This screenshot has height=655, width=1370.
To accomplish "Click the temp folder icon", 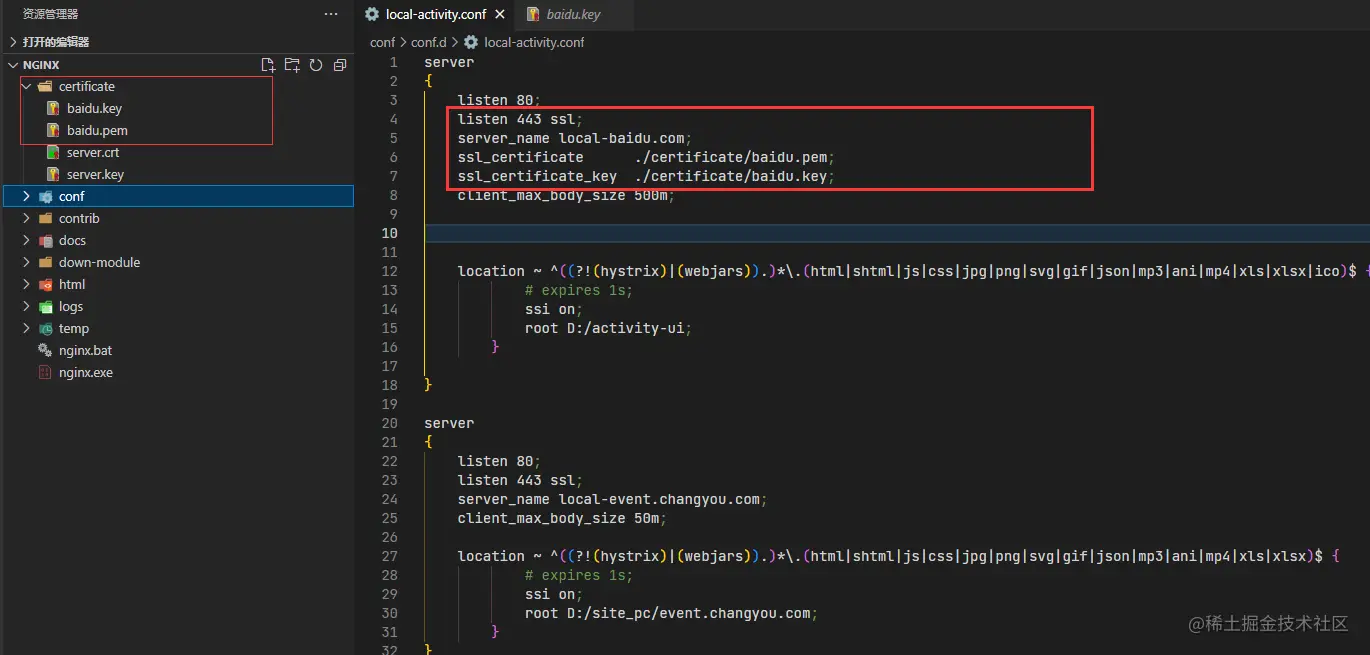I will click(x=45, y=328).
